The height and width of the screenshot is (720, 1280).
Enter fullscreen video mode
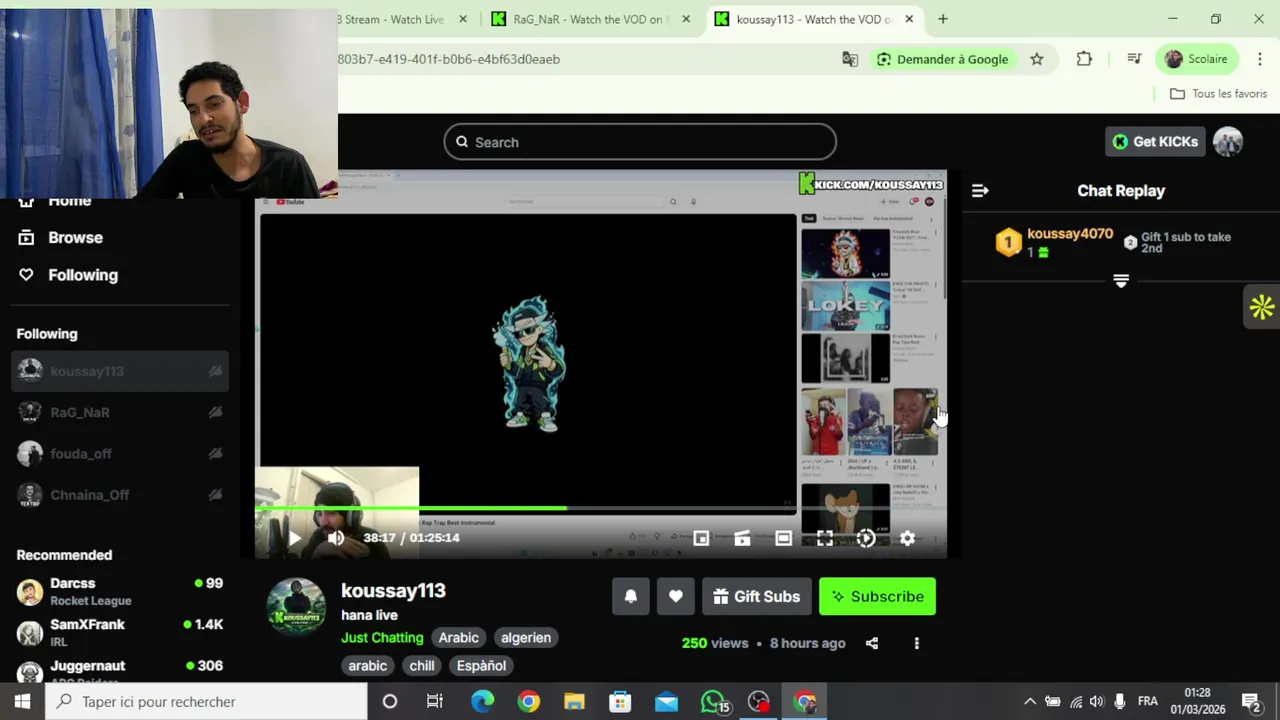[825, 538]
